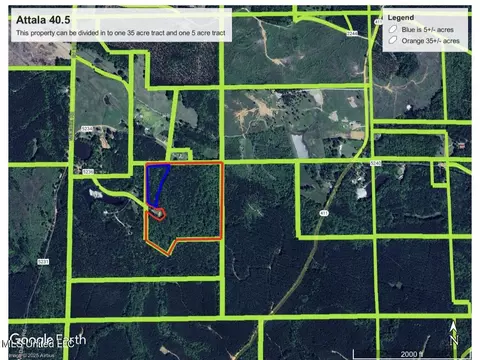Click the polygon icon beside Blue legend entry
Viewport: 480px width, 360px height.
tap(393, 29)
